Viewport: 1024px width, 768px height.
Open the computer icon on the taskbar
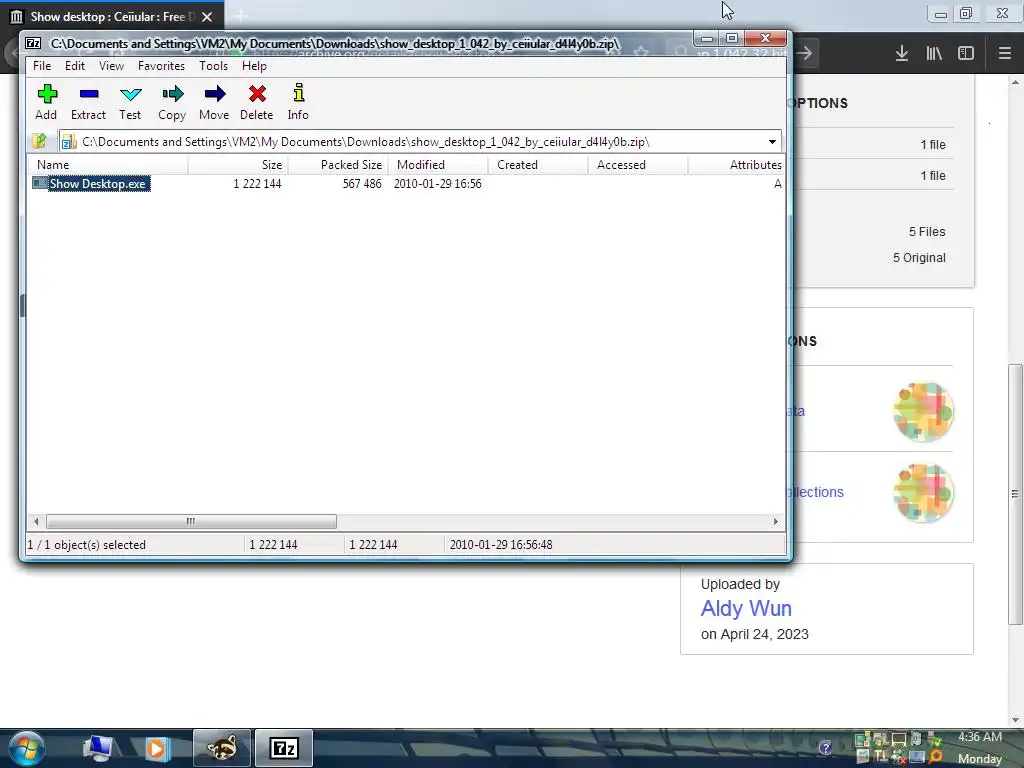pos(97,748)
